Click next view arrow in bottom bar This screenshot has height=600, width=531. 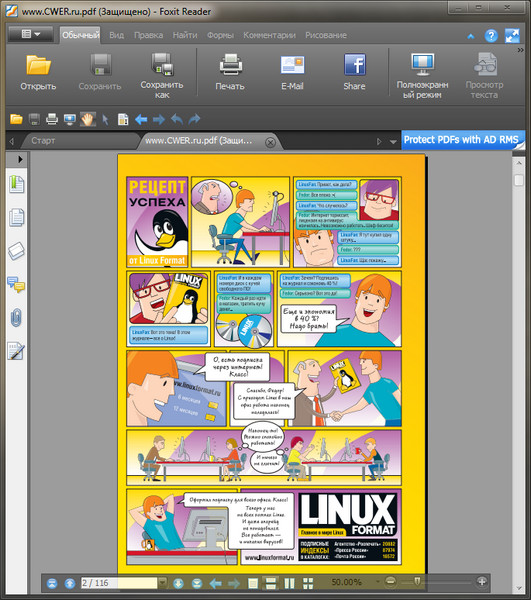[x=233, y=584]
